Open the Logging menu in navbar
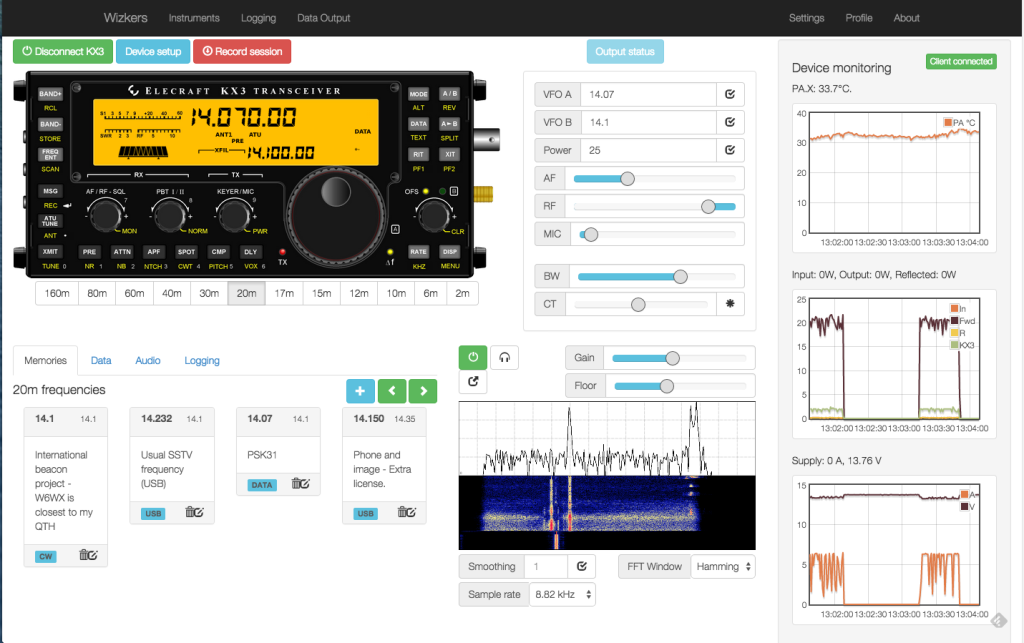1024x643 pixels. click(x=258, y=18)
